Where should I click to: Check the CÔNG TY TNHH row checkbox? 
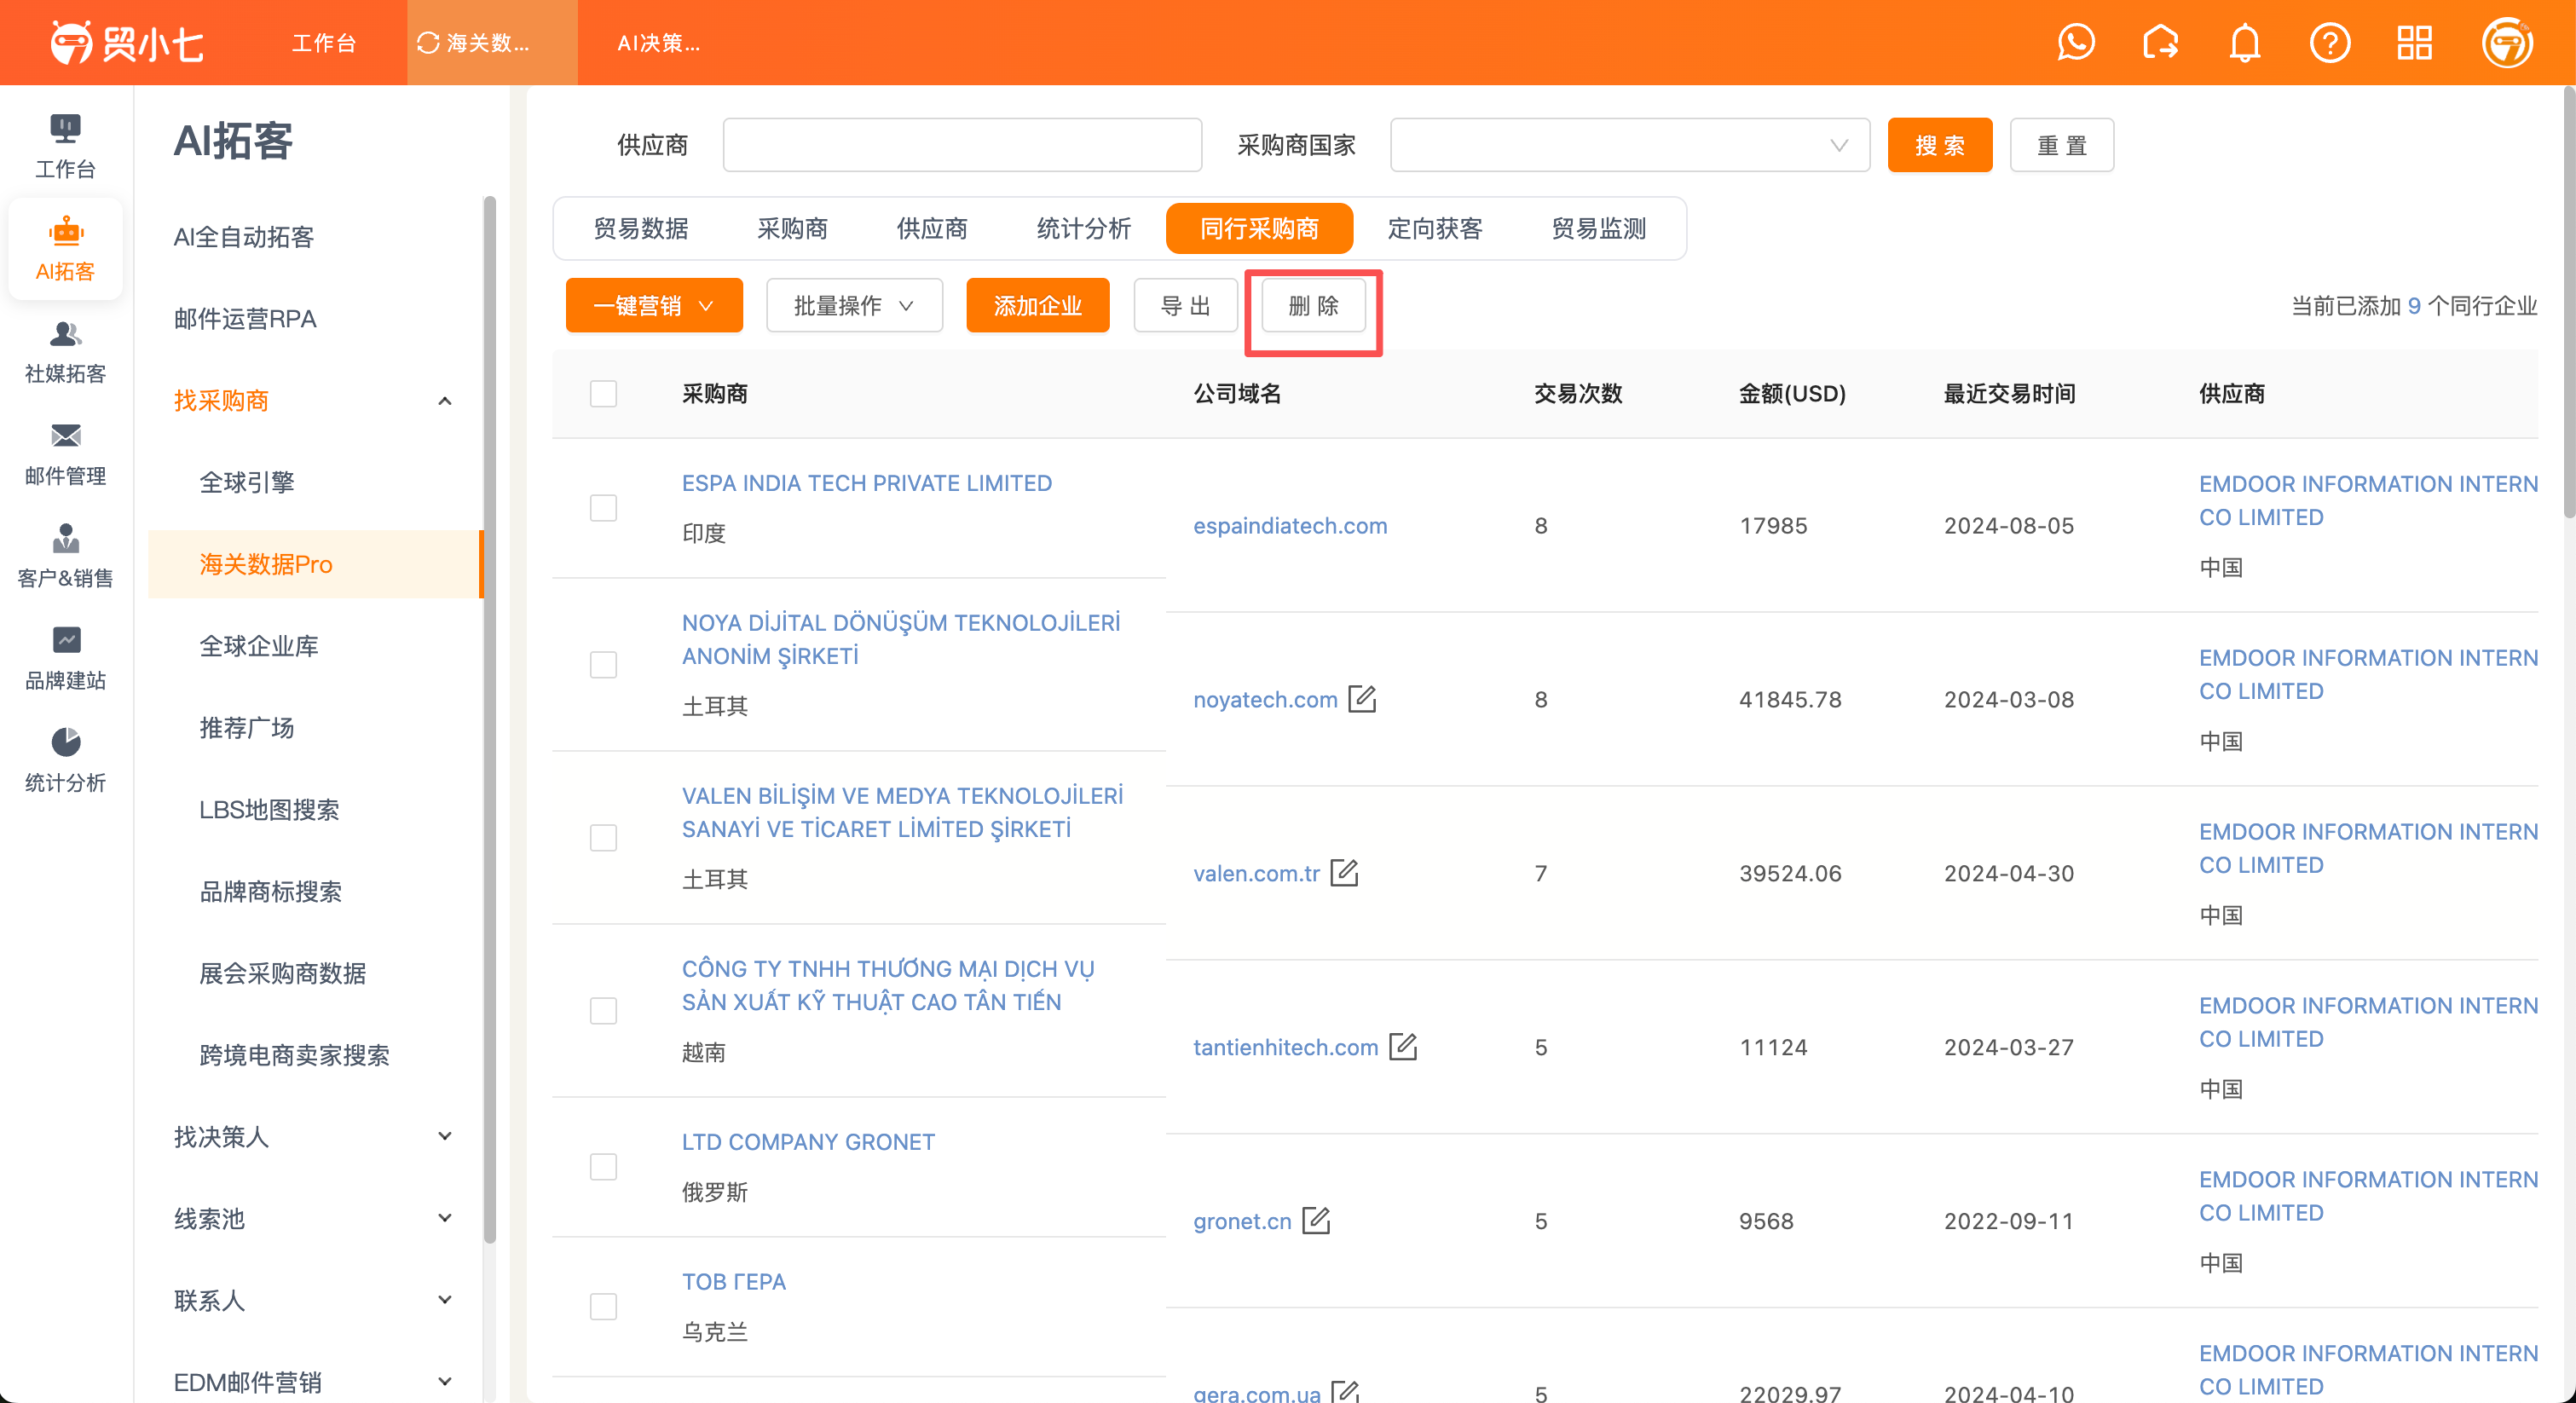click(603, 1010)
